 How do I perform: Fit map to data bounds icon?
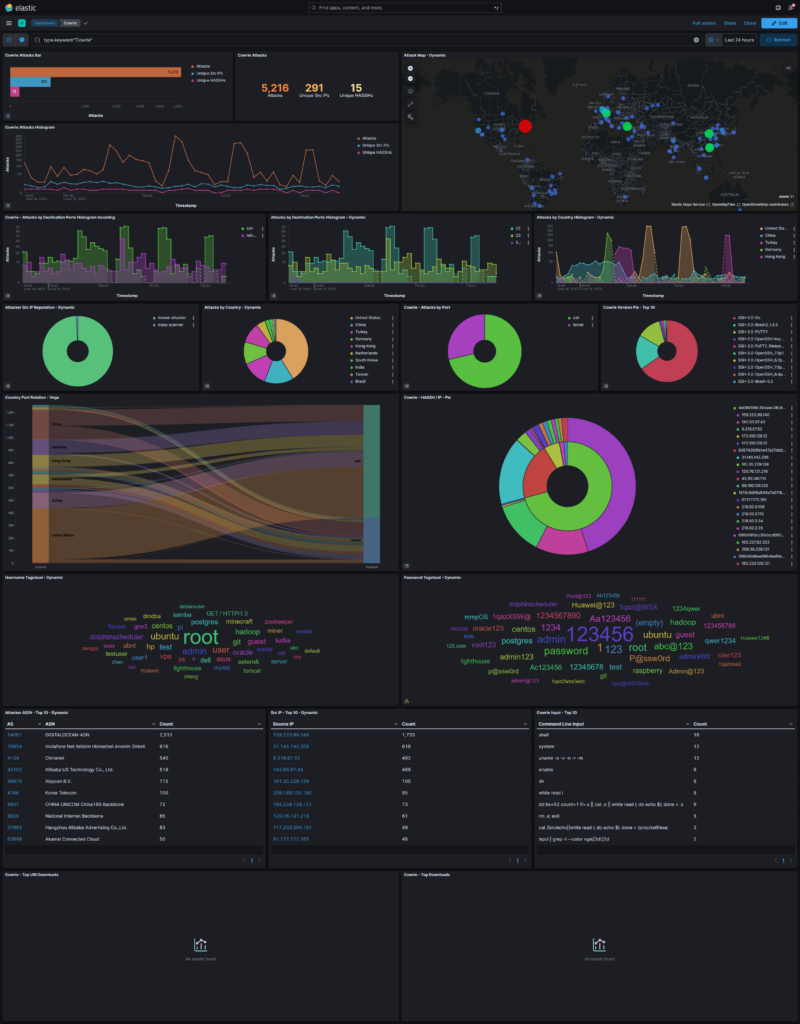410,91
